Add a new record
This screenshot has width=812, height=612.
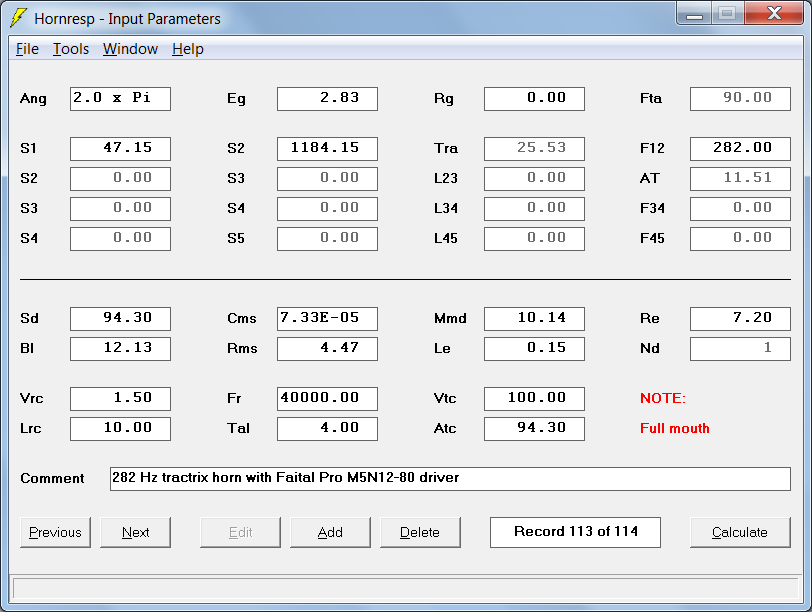(x=330, y=532)
